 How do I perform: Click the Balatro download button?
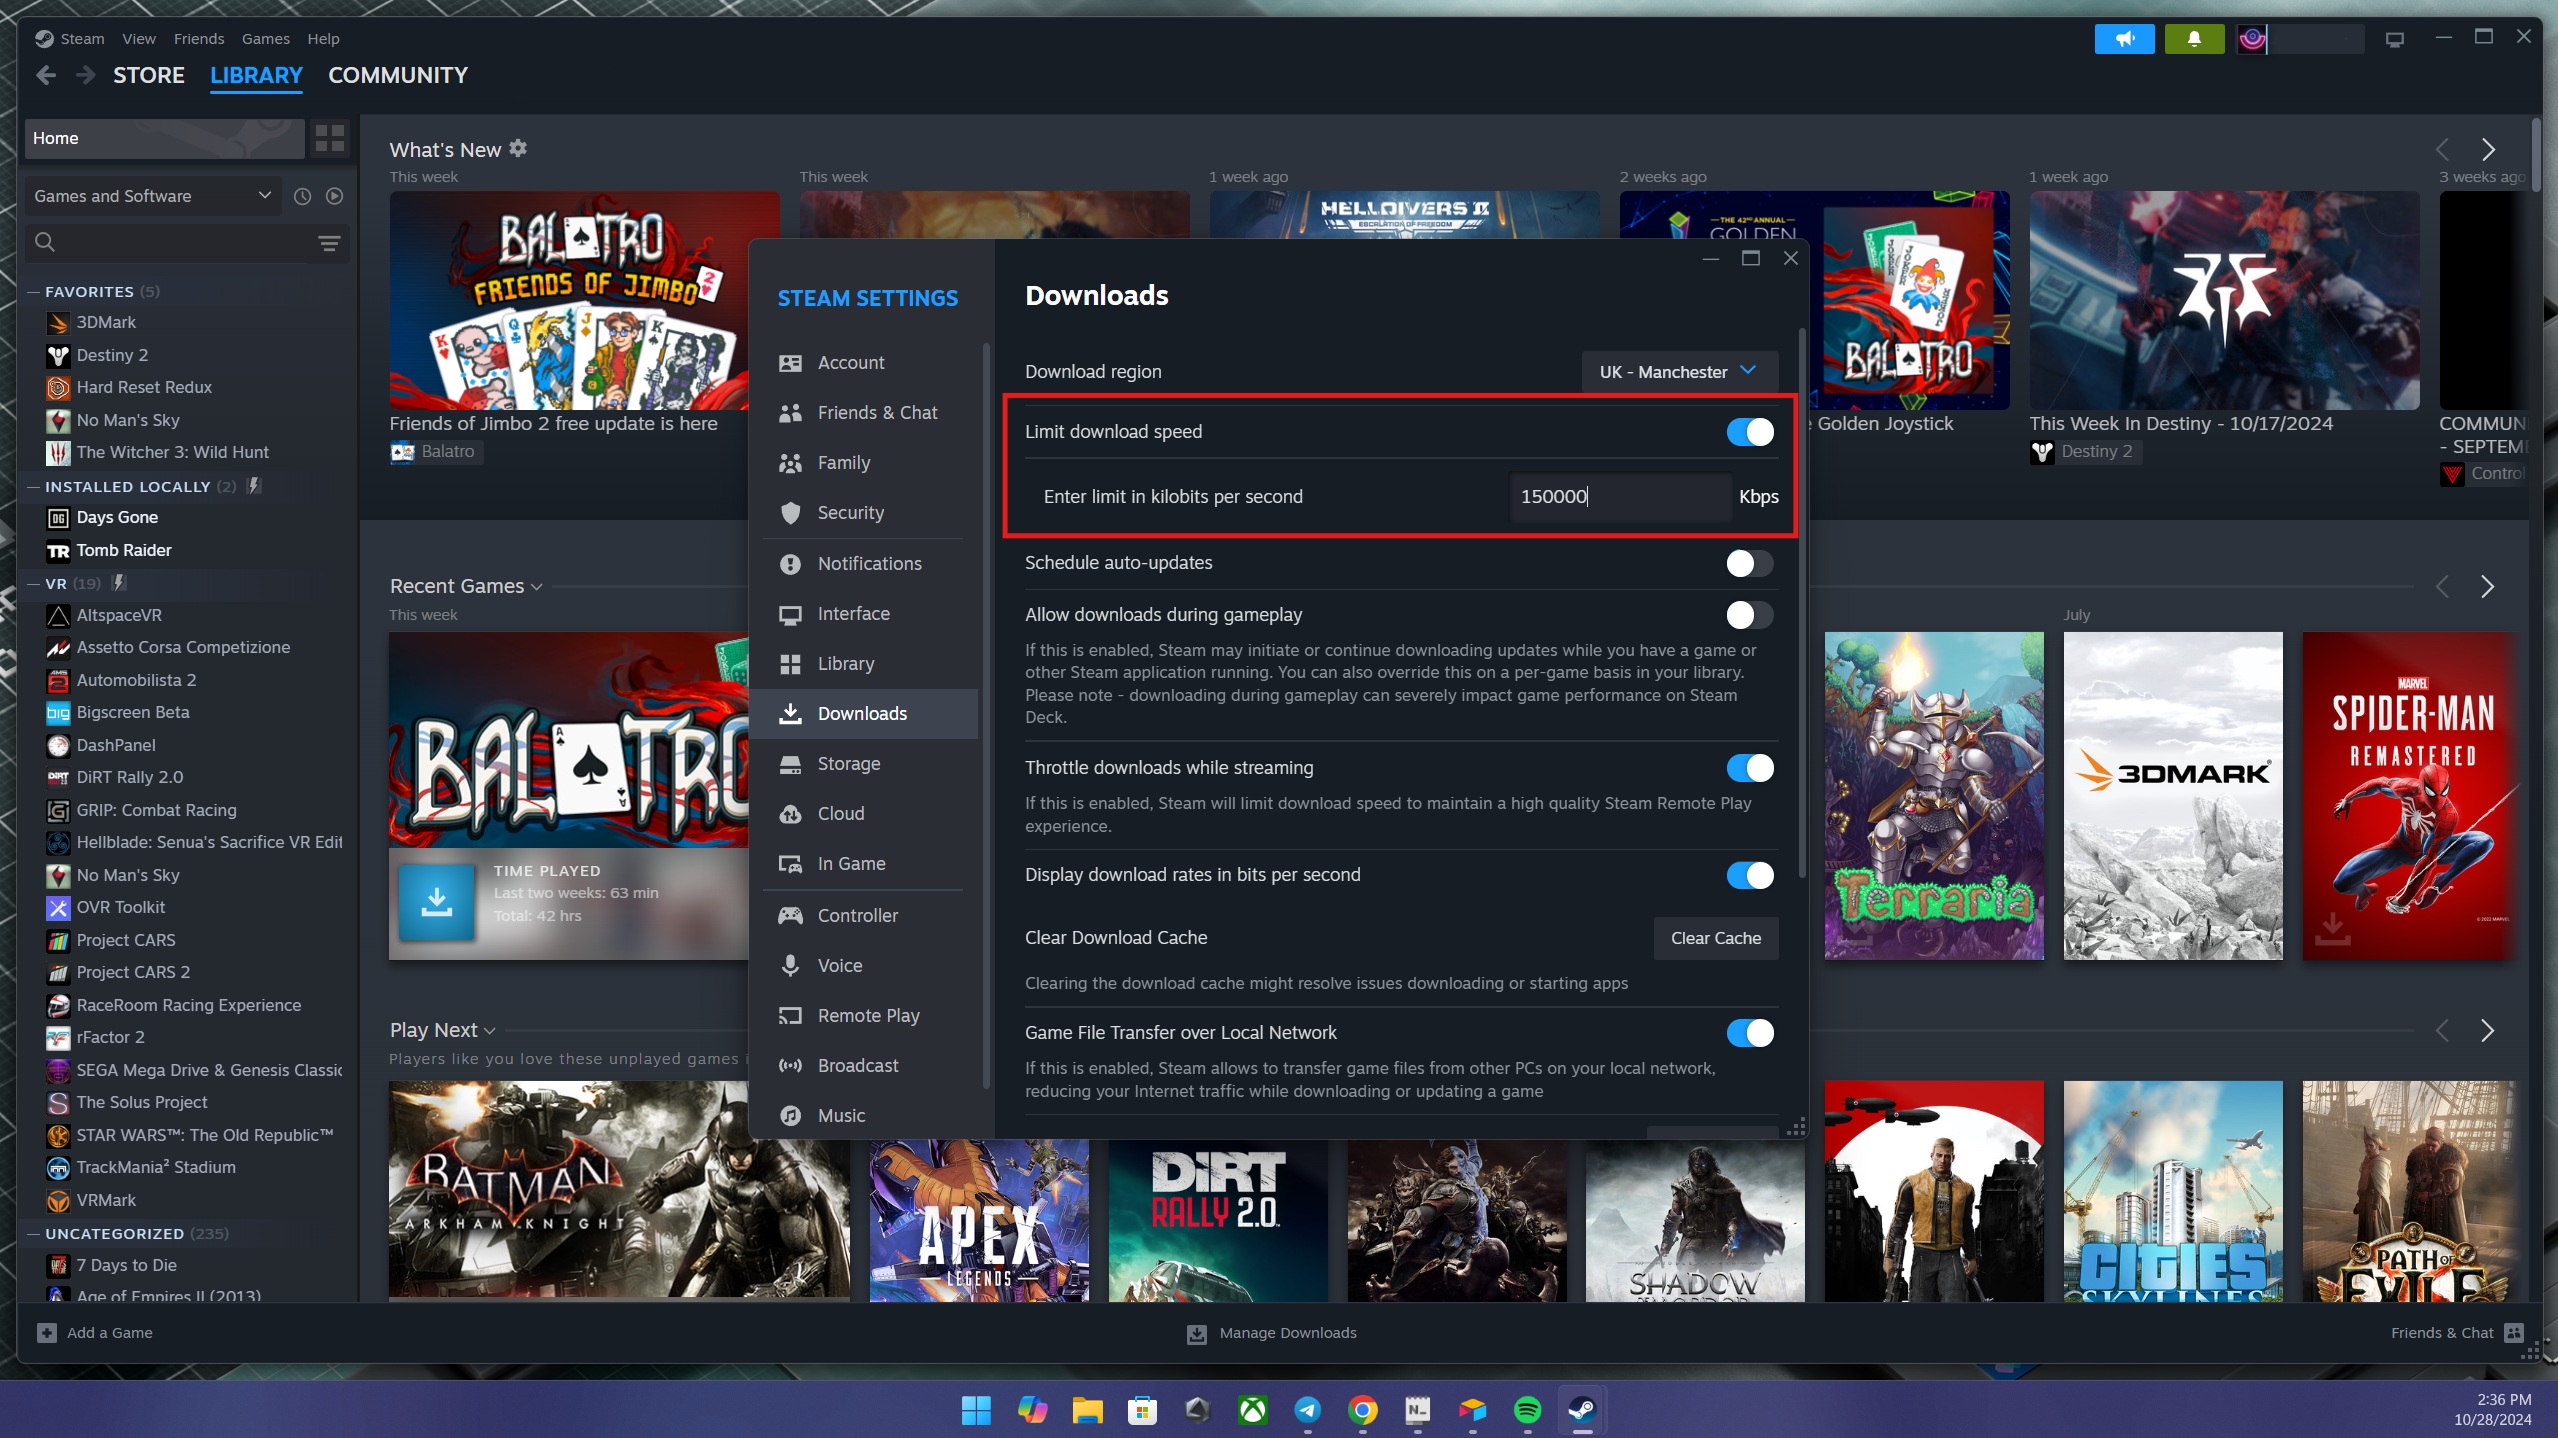coord(436,903)
